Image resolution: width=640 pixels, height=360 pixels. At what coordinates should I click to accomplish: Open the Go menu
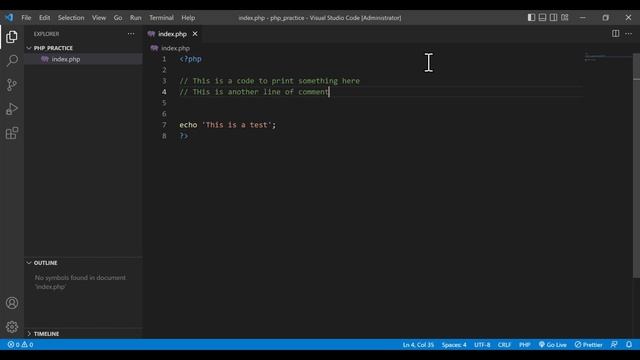tap(118, 18)
